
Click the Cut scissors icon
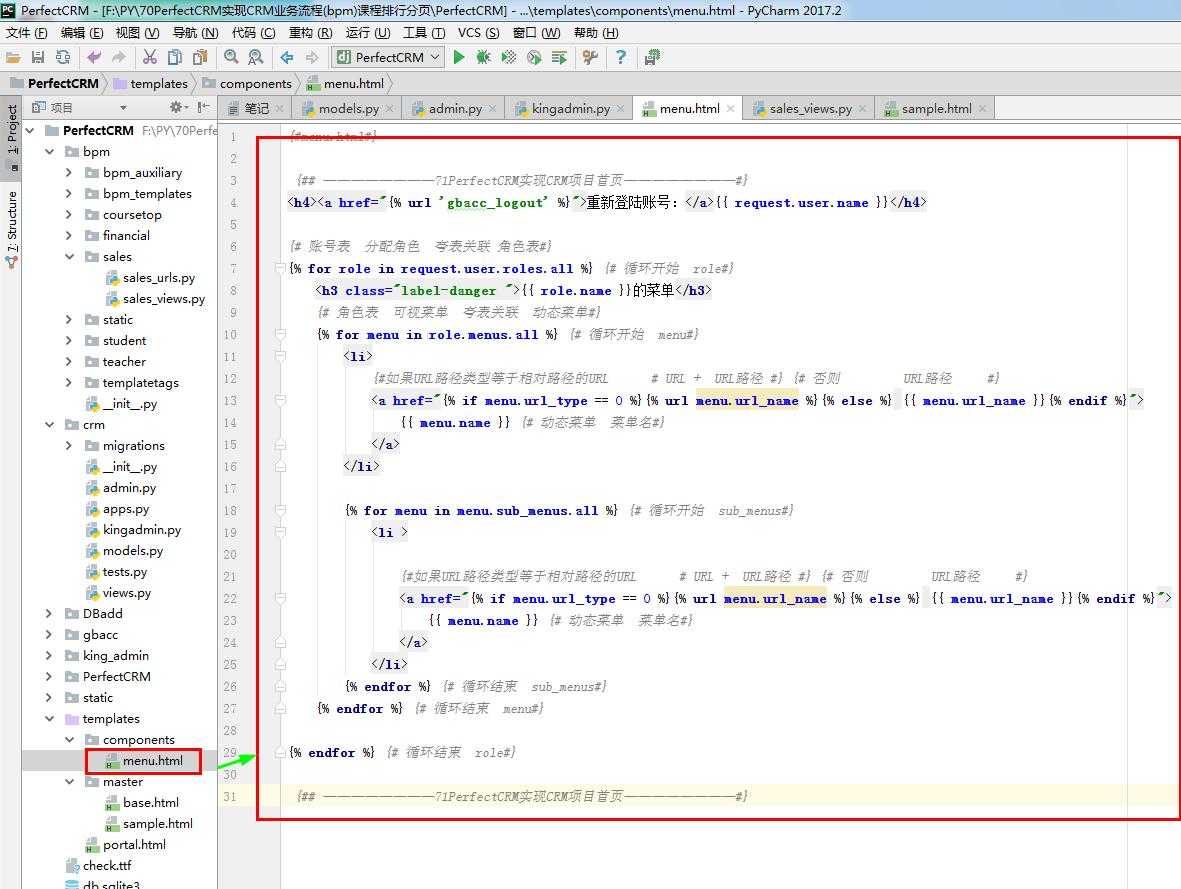150,57
